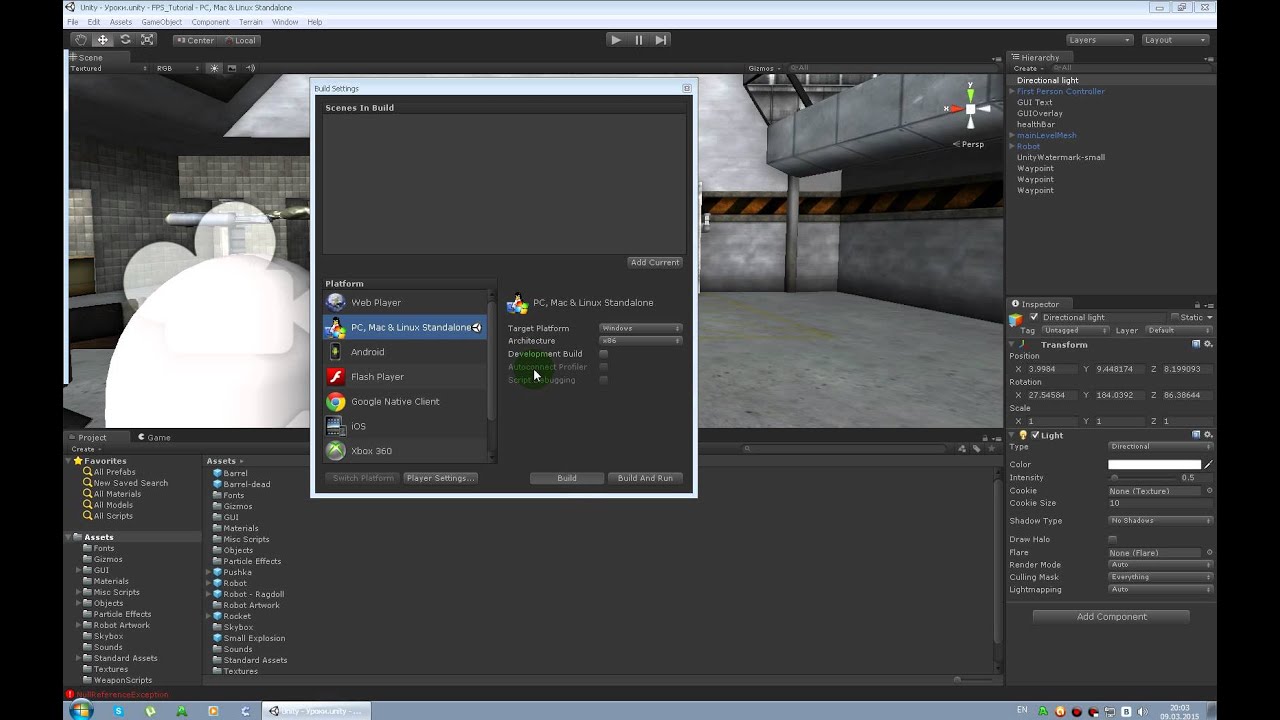Click the Color eyedropper picker icon

1208,465
